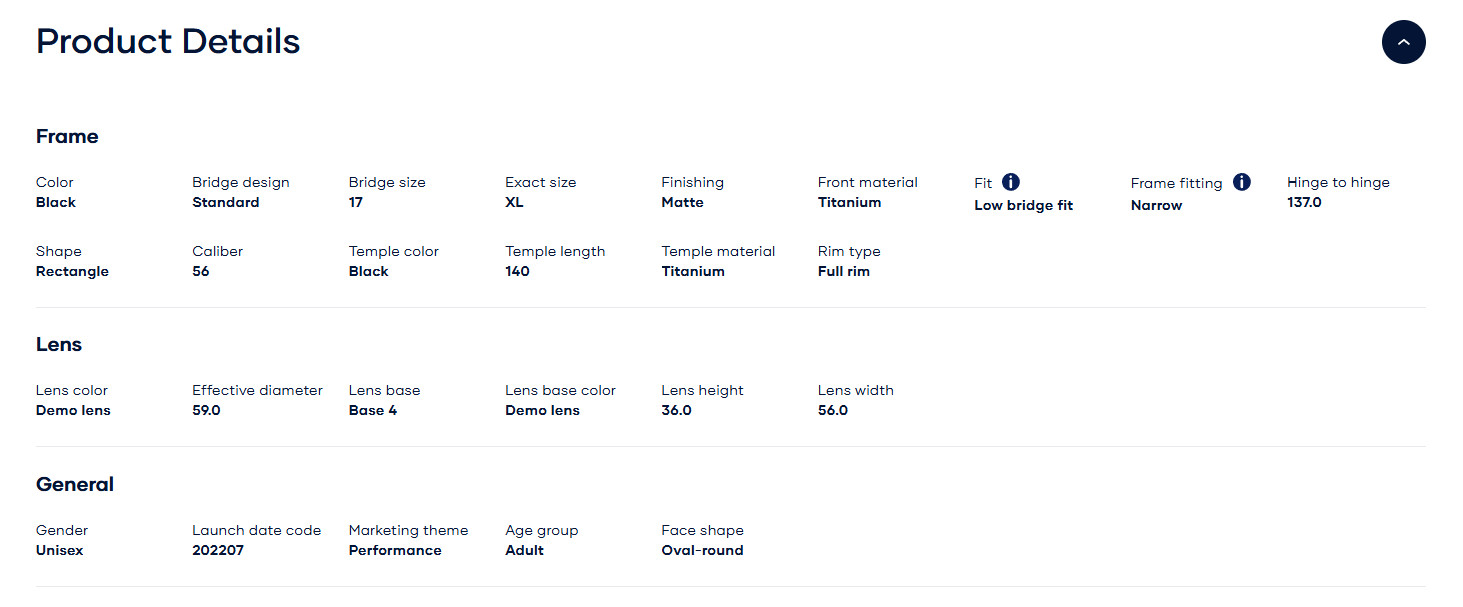
Task: Click the Low bridge fit value
Action: point(1023,205)
